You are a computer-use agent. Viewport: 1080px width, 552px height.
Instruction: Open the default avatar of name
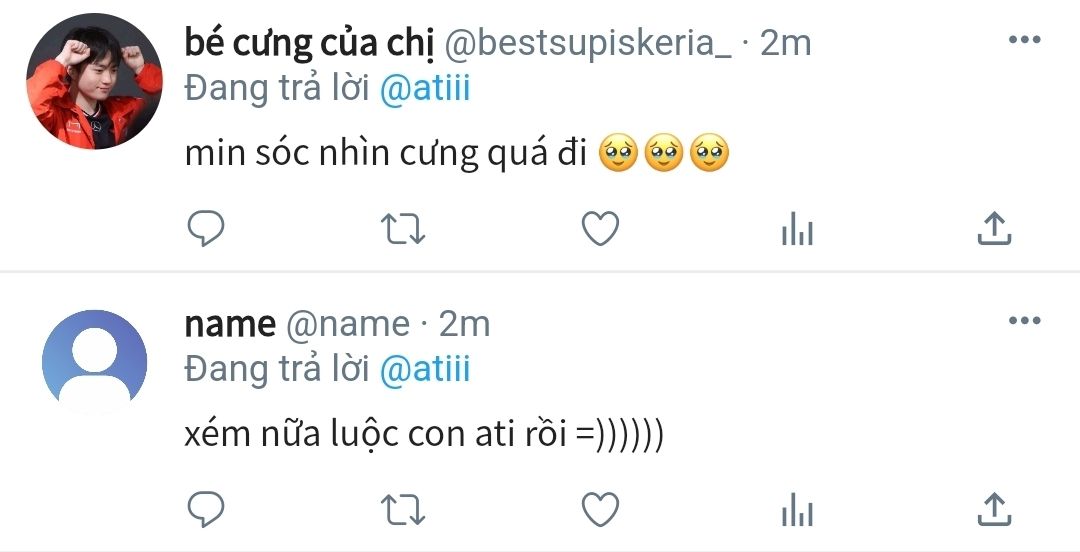pyautogui.click(x=94, y=362)
